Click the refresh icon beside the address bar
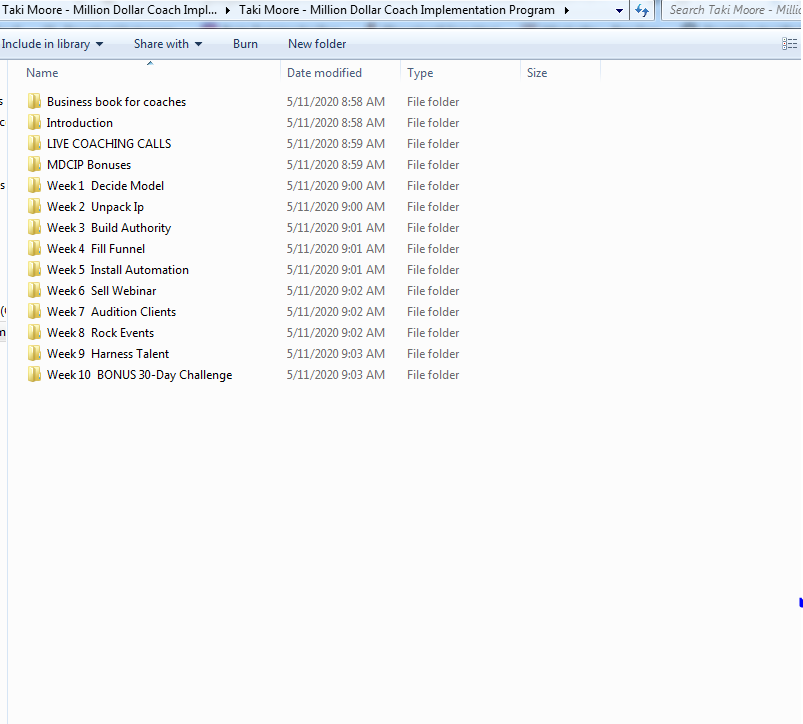The height and width of the screenshot is (724, 803). tap(642, 10)
